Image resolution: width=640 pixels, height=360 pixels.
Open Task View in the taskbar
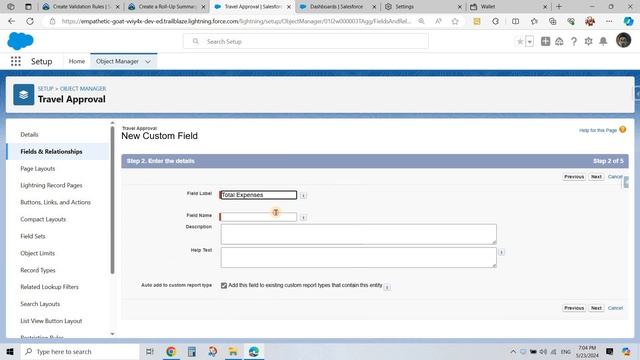[x=149, y=351]
